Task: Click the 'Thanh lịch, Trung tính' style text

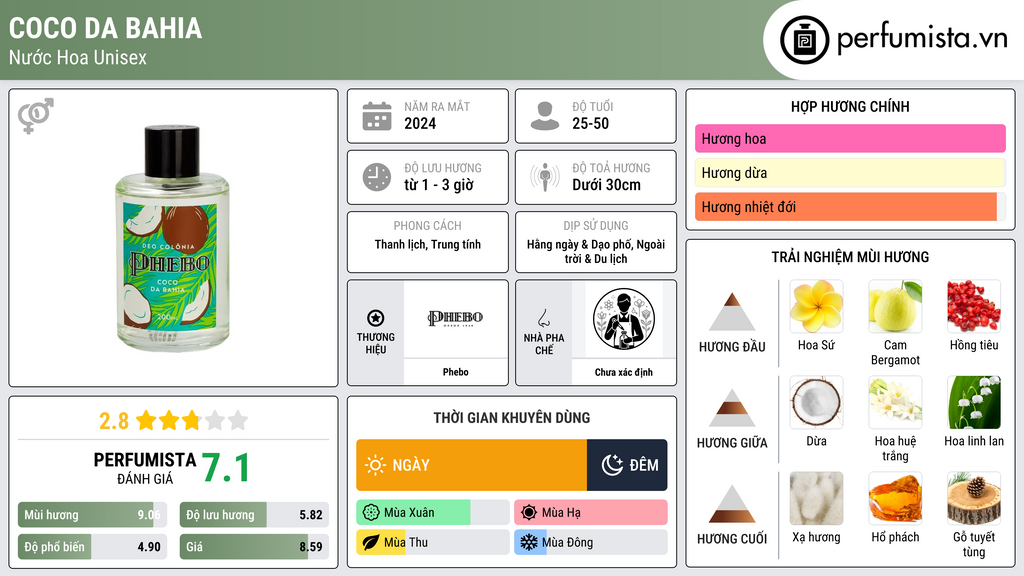Action: click(x=428, y=244)
